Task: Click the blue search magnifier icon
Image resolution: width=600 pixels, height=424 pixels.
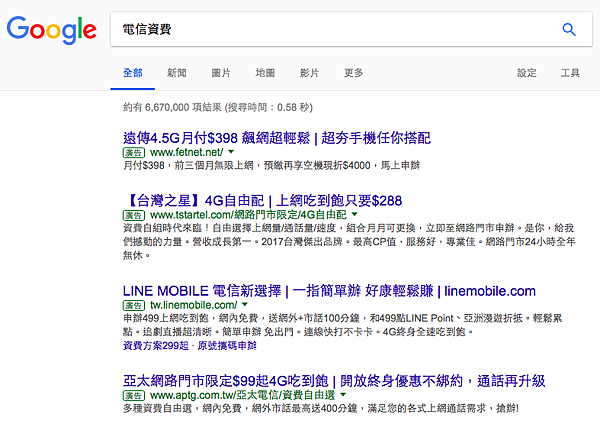Action: tap(569, 29)
